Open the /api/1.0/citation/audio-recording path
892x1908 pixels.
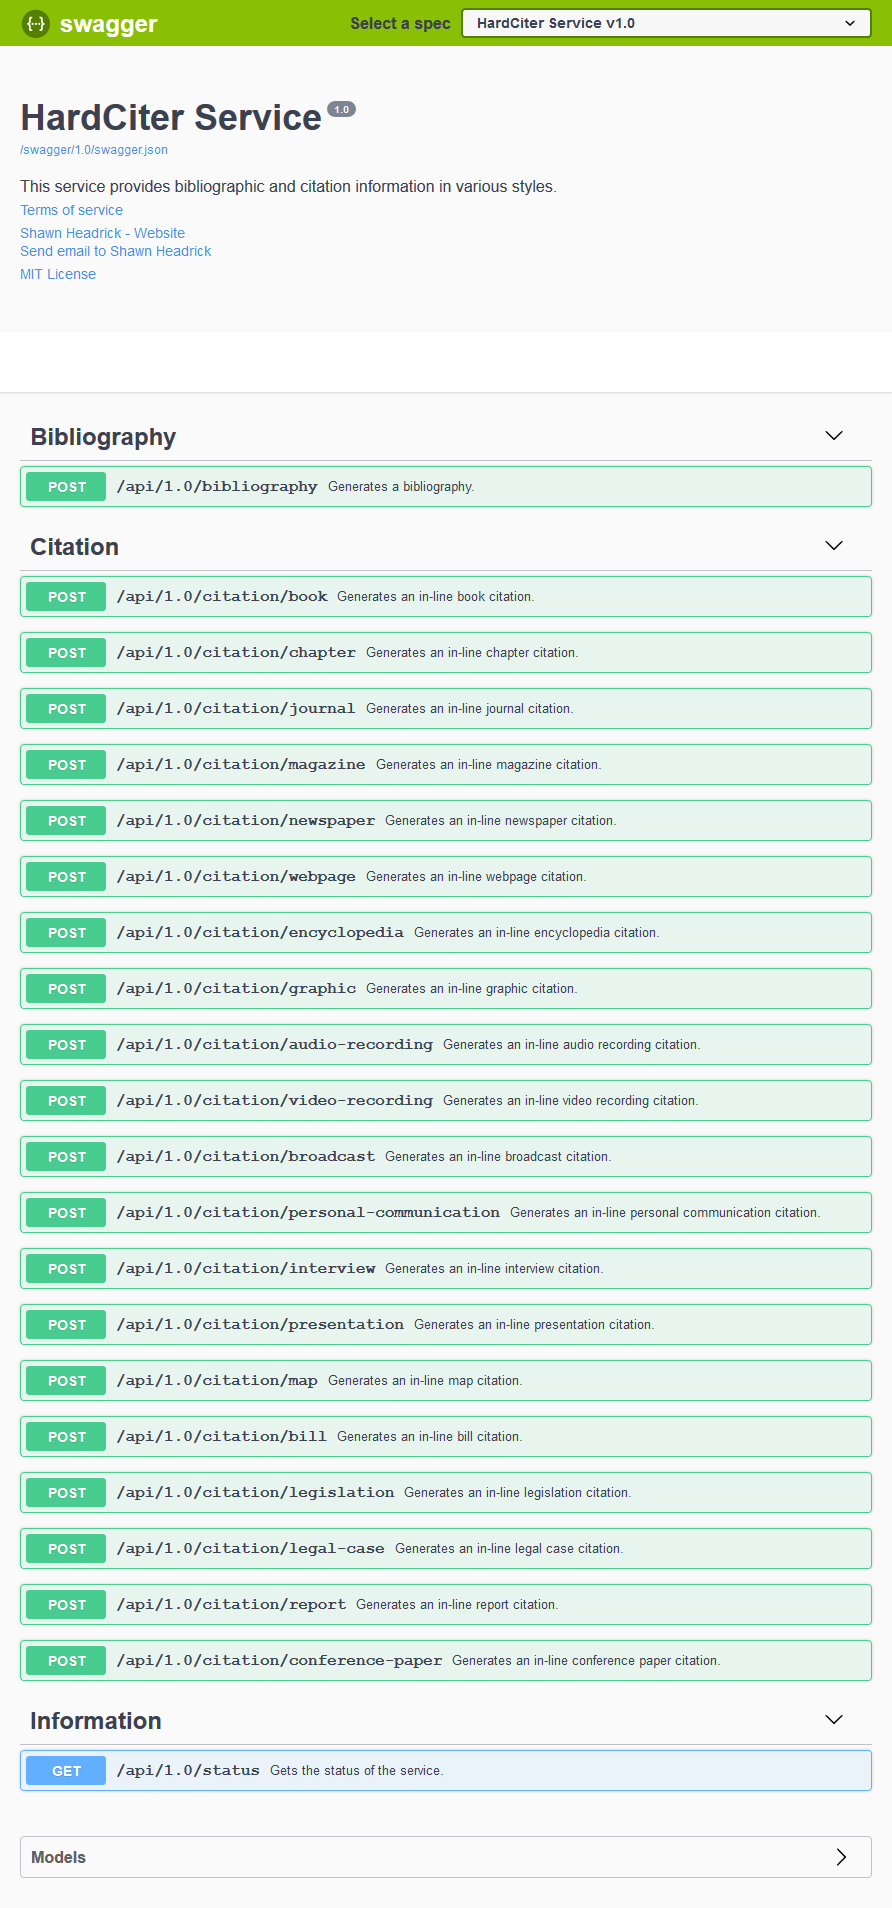point(275,1045)
